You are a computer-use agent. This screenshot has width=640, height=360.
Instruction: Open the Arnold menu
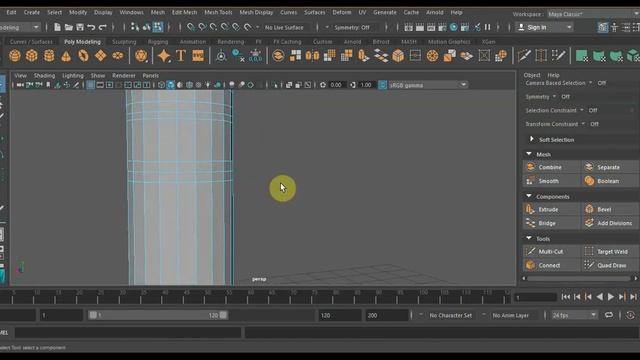tap(434, 12)
